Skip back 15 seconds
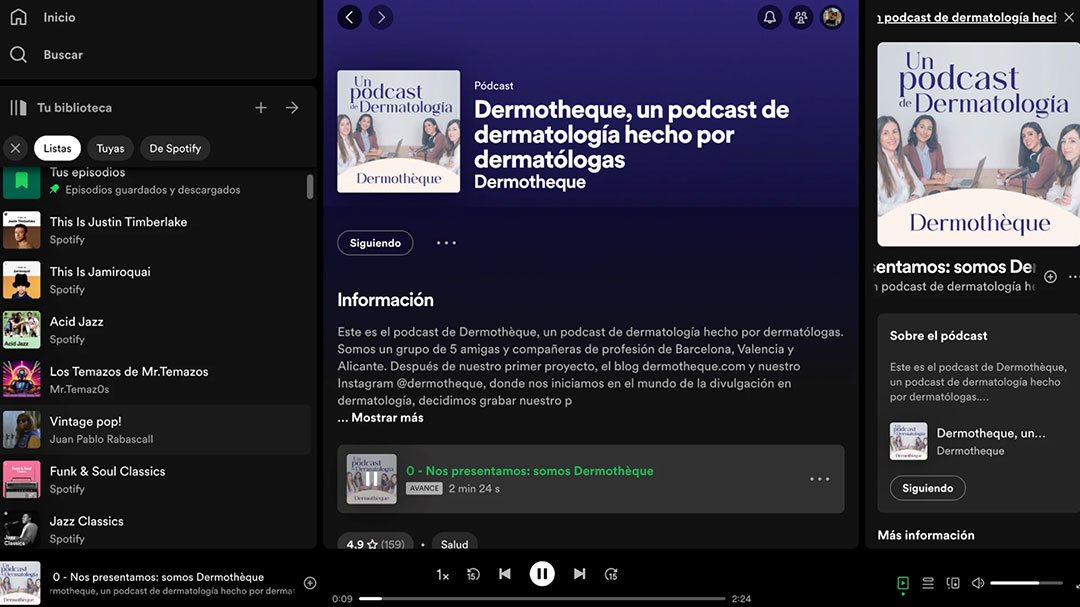The image size is (1080, 607). coord(474,574)
